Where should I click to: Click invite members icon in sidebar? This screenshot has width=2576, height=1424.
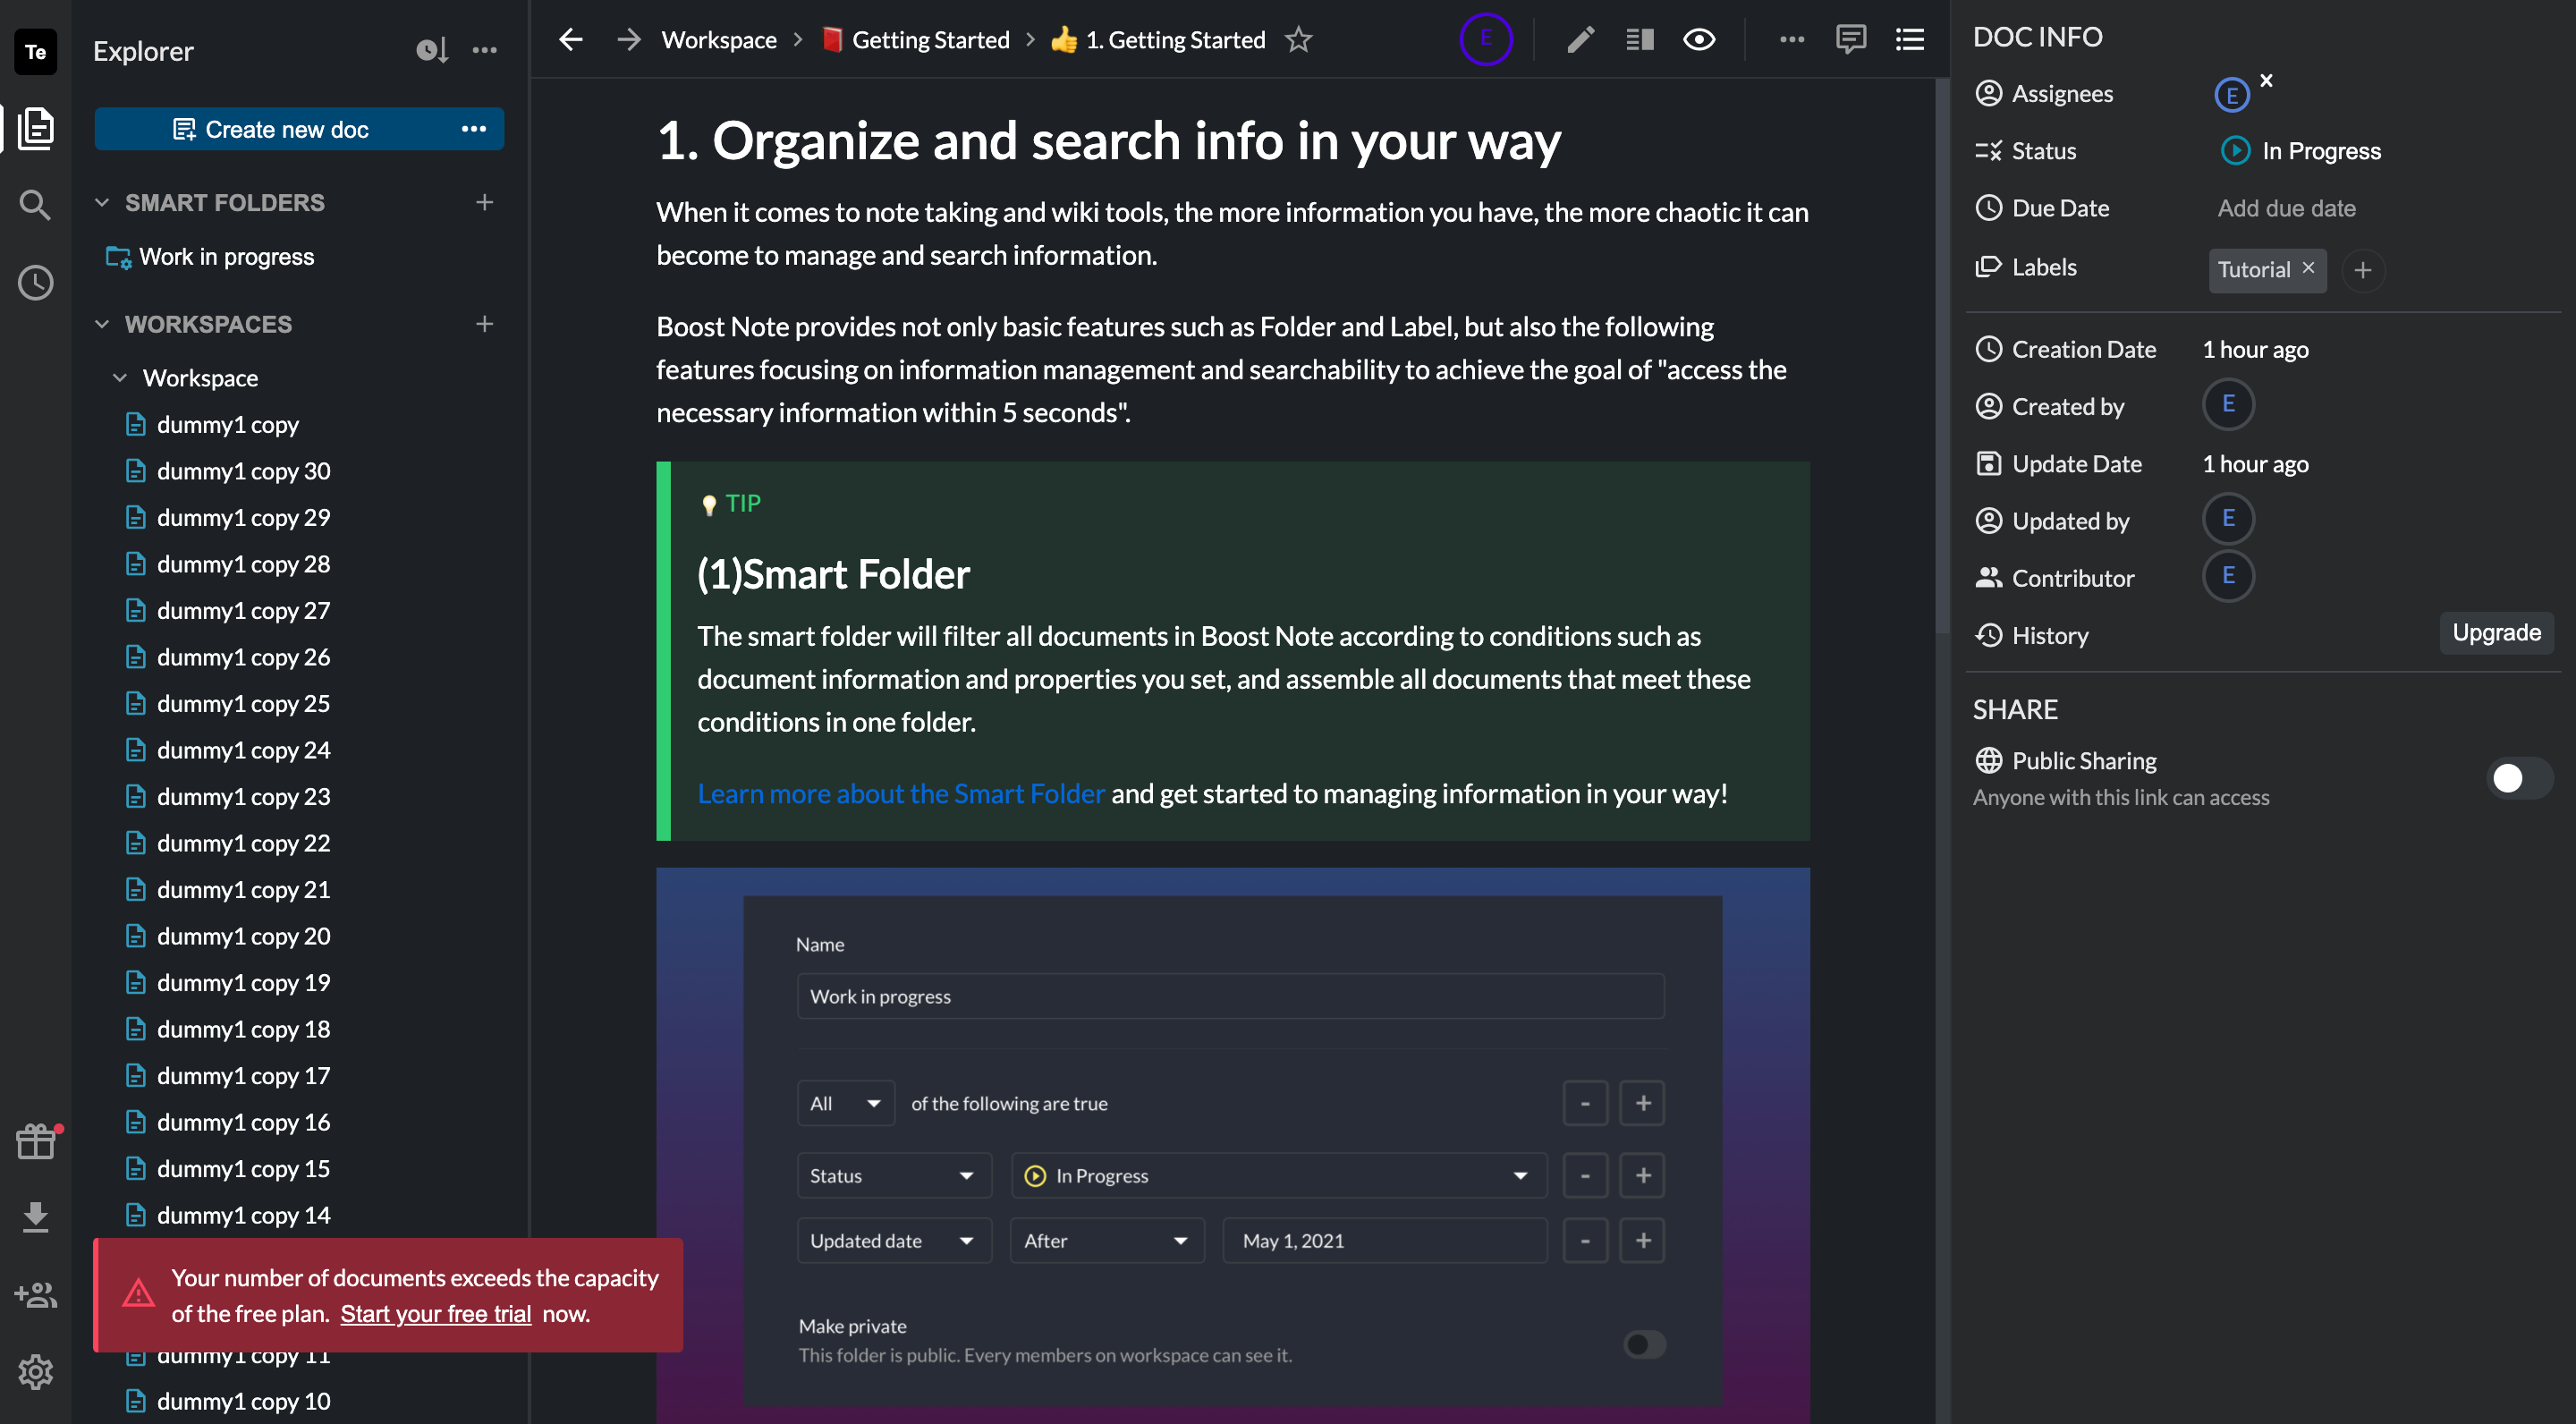35,1295
